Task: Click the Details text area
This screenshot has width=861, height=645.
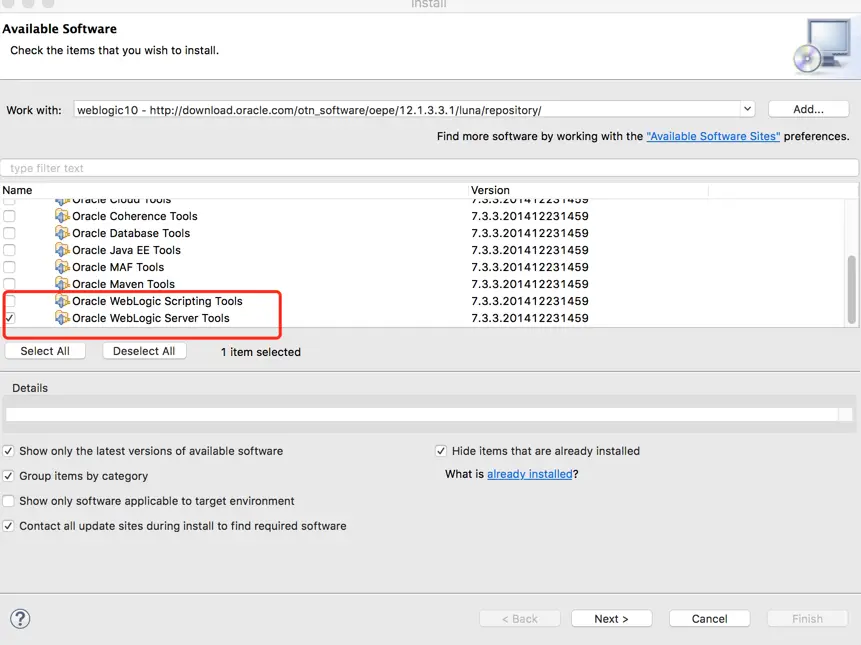Action: [422, 414]
